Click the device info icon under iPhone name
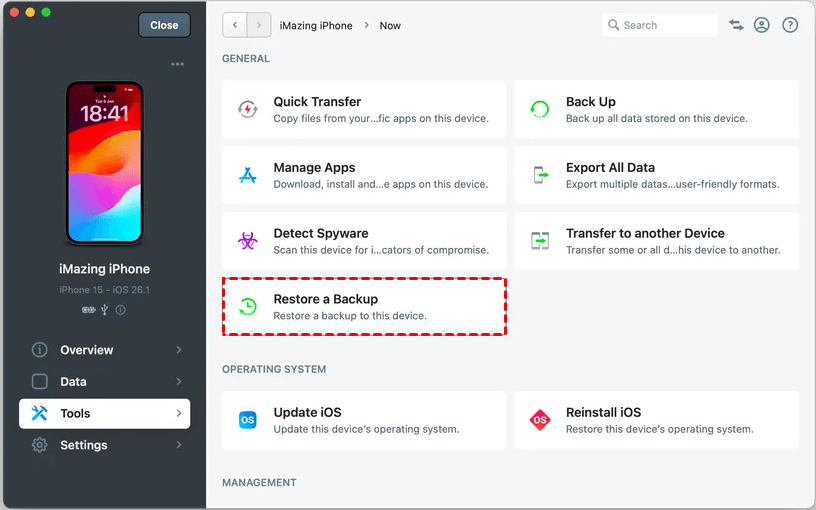The width and height of the screenshot is (816, 510). tap(120, 310)
